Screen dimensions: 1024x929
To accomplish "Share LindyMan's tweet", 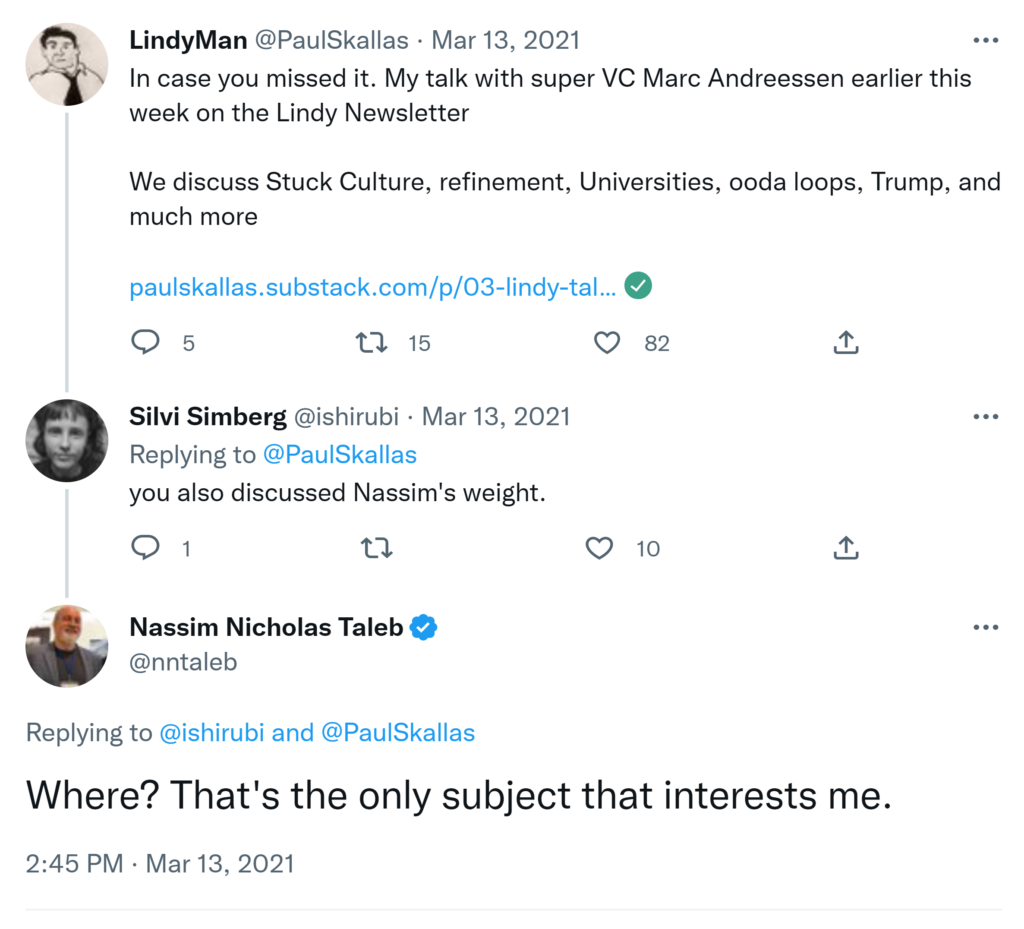I will point(846,343).
